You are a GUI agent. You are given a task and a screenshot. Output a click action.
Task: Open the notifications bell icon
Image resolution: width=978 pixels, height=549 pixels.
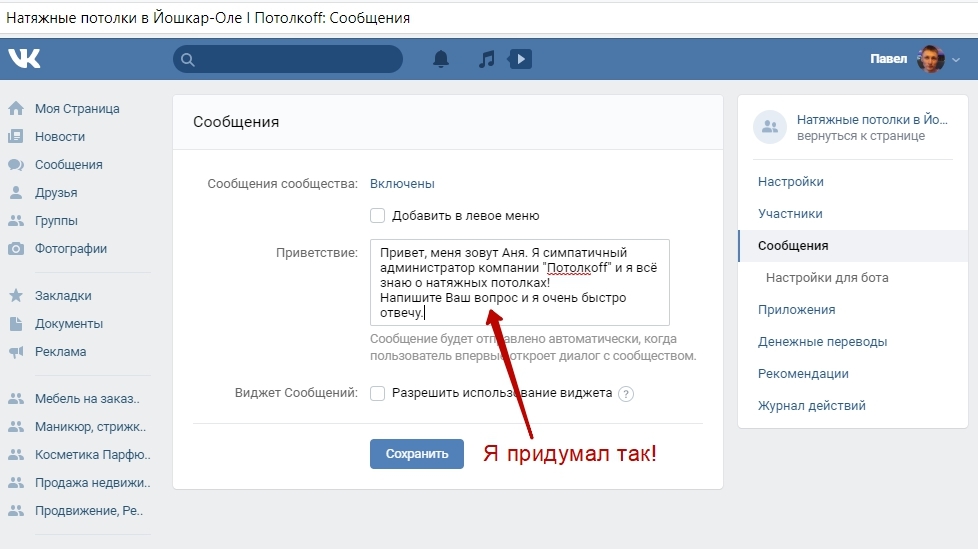click(x=441, y=60)
